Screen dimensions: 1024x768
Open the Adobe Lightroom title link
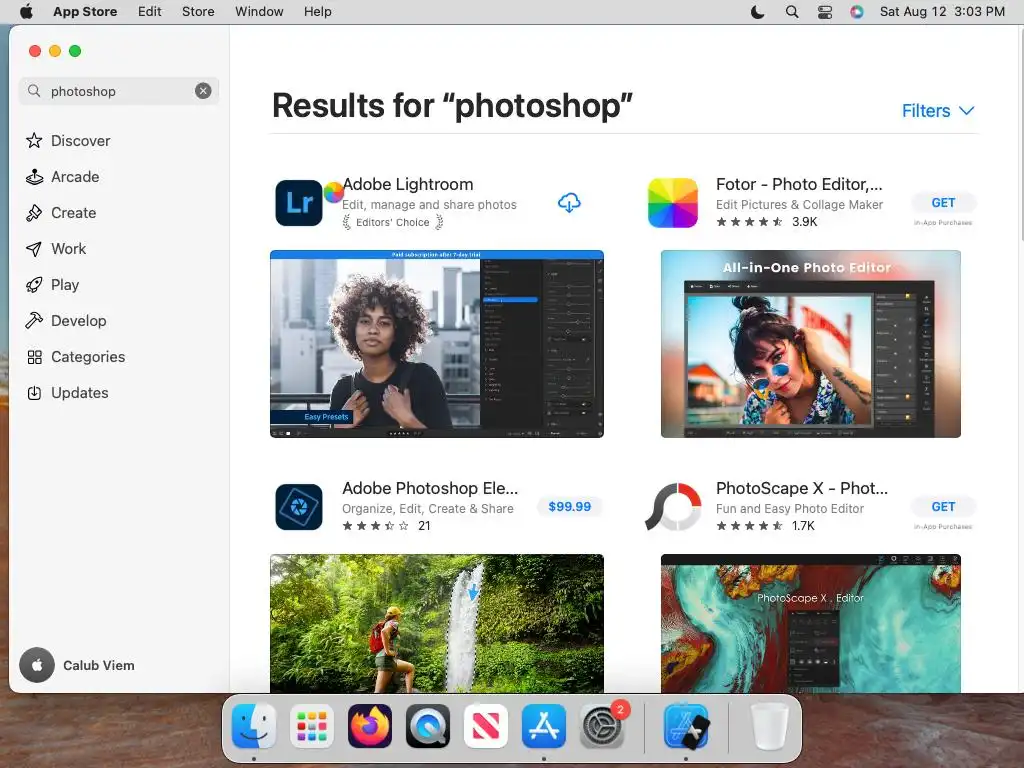pyautogui.click(x=408, y=184)
